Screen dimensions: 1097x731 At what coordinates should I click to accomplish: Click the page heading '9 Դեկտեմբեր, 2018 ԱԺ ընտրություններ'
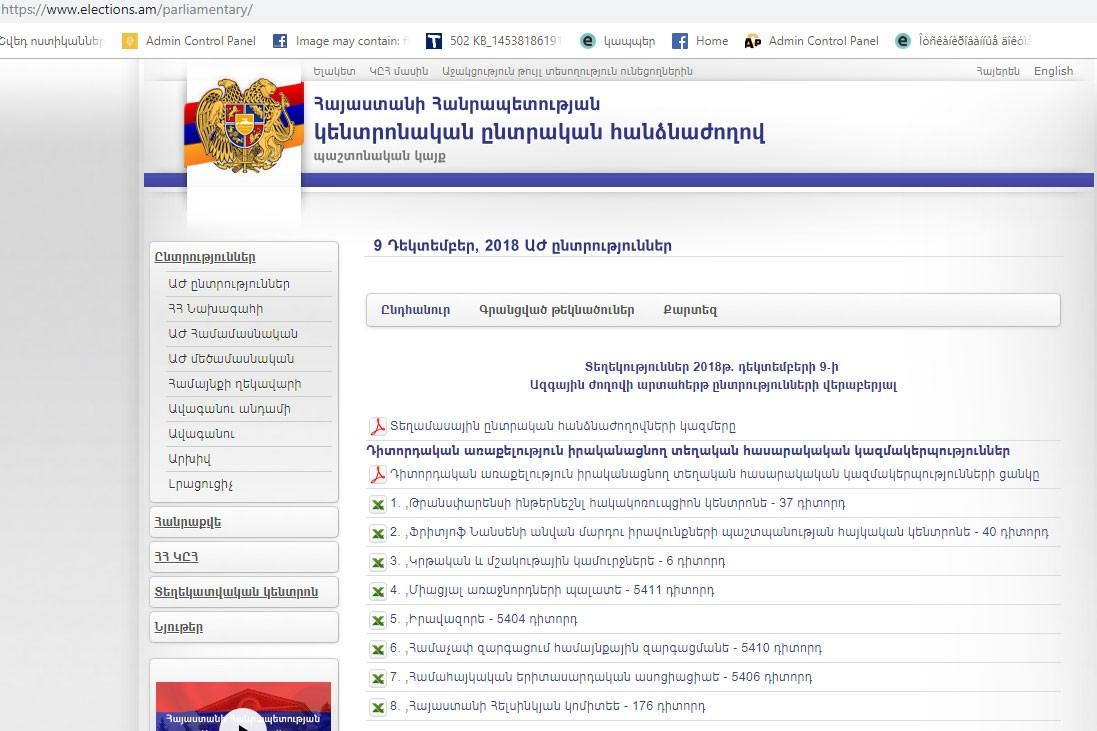tap(523, 246)
